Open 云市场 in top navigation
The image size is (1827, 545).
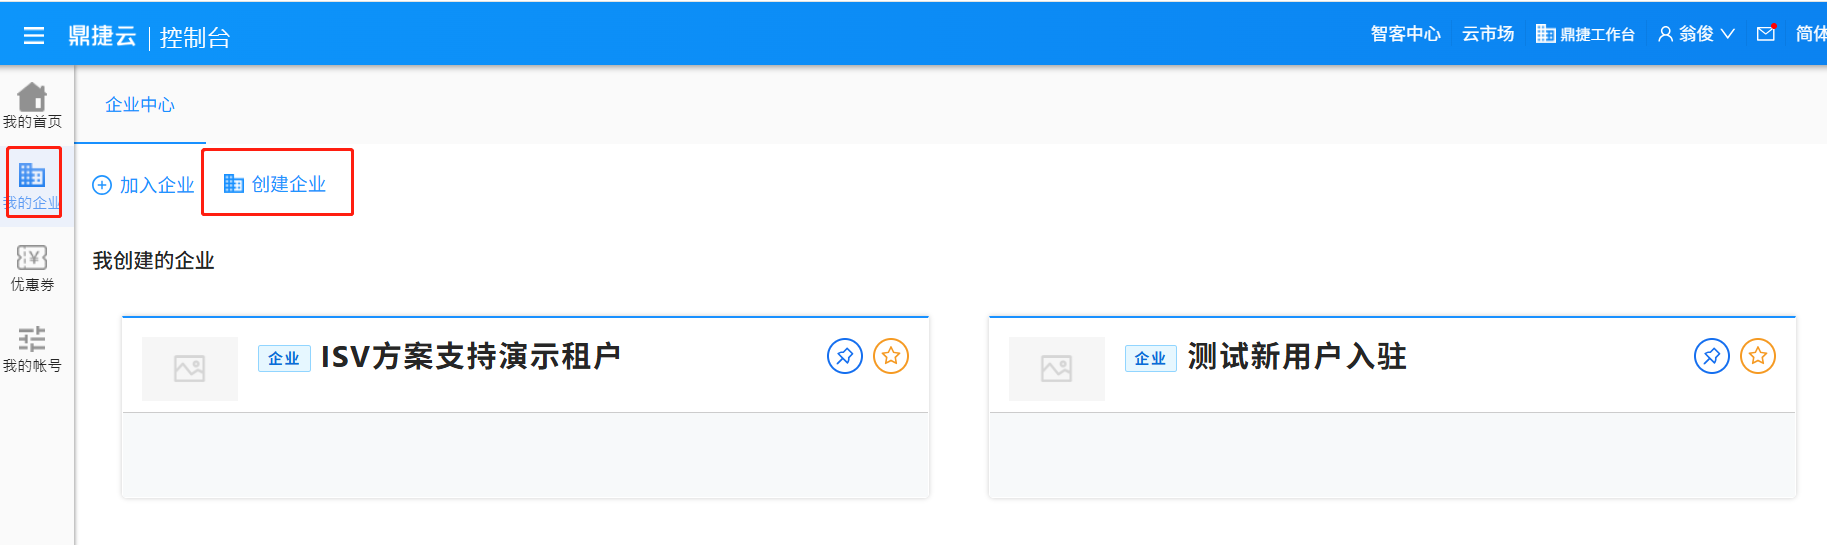(1488, 34)
